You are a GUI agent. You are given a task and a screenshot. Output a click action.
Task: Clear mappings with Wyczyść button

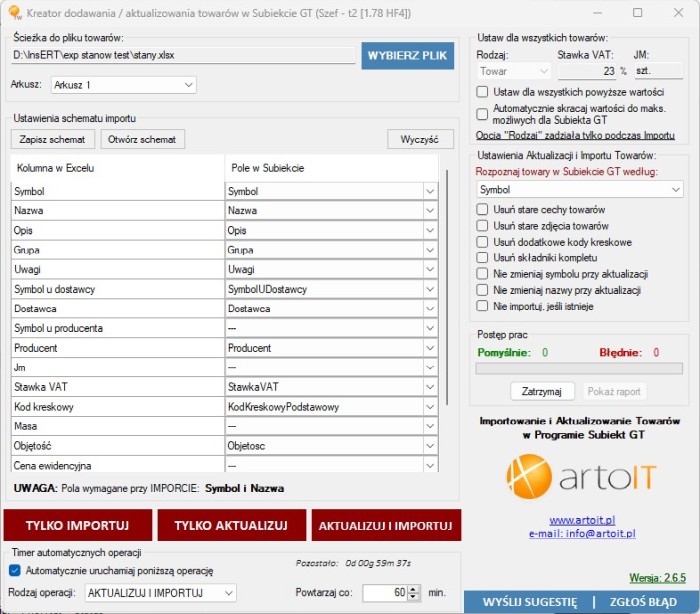pos(420,140)
